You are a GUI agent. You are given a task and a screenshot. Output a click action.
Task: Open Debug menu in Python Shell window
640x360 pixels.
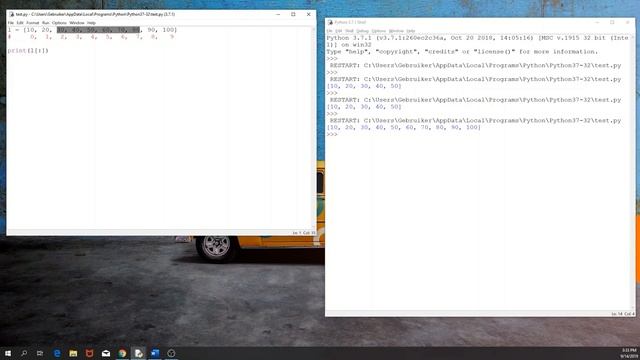[362, 31]
